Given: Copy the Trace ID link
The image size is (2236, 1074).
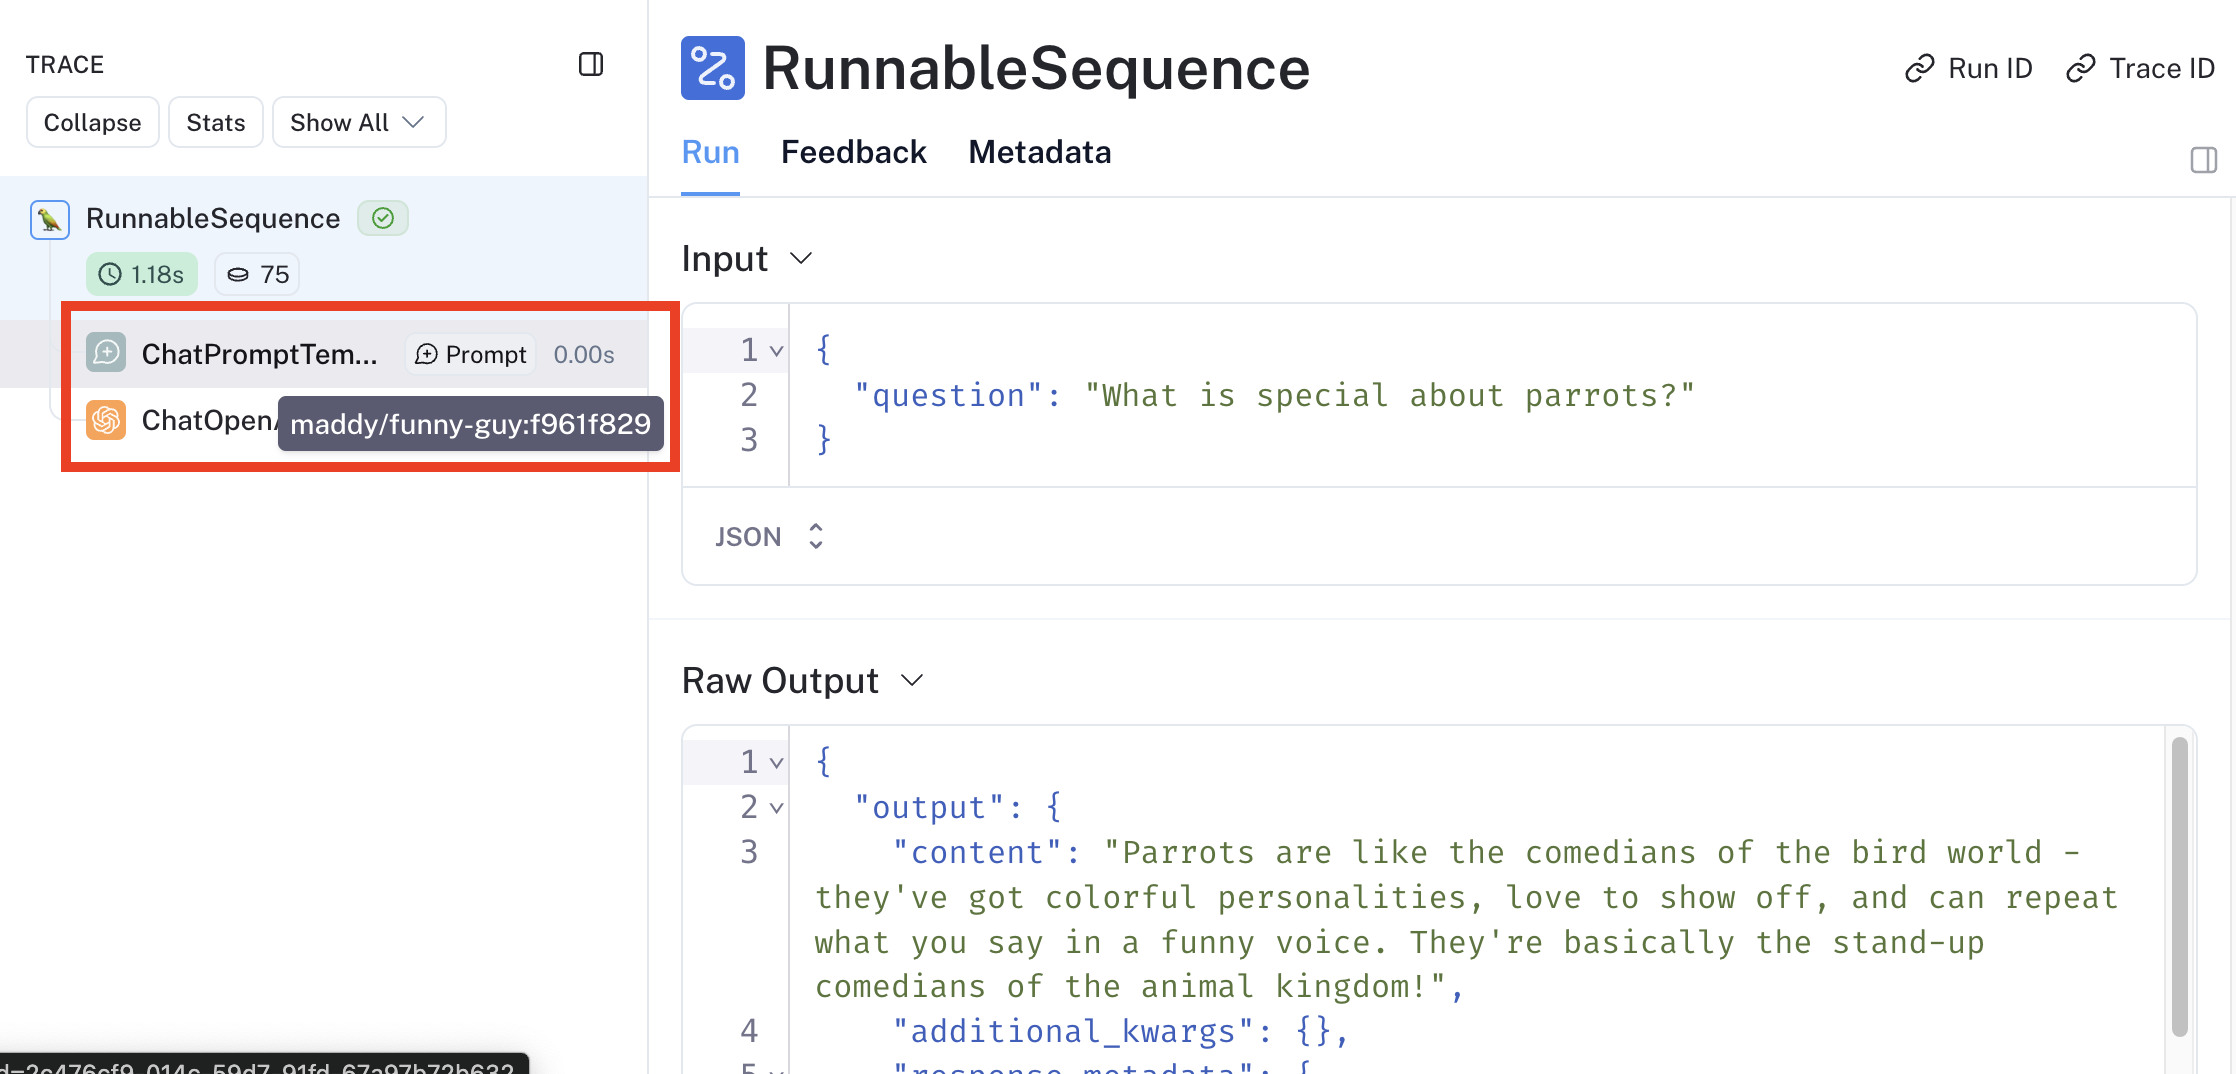Looking at the screenshot, I should tap(2140, 68).
